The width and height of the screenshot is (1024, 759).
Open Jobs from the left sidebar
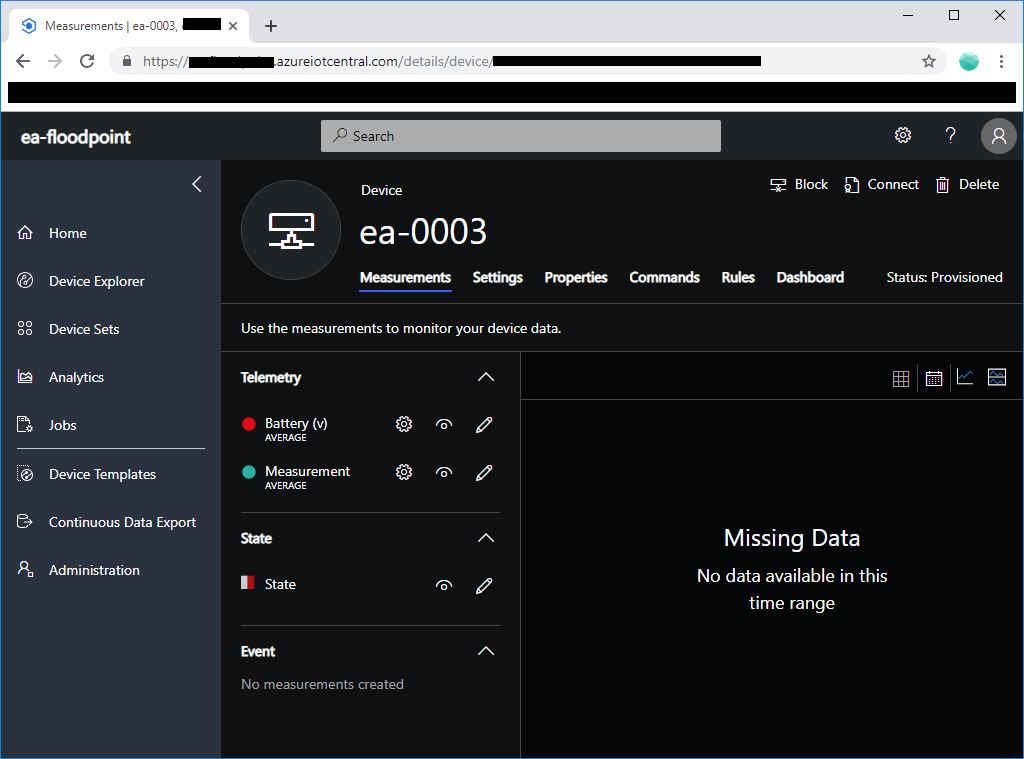pos(62,425)
